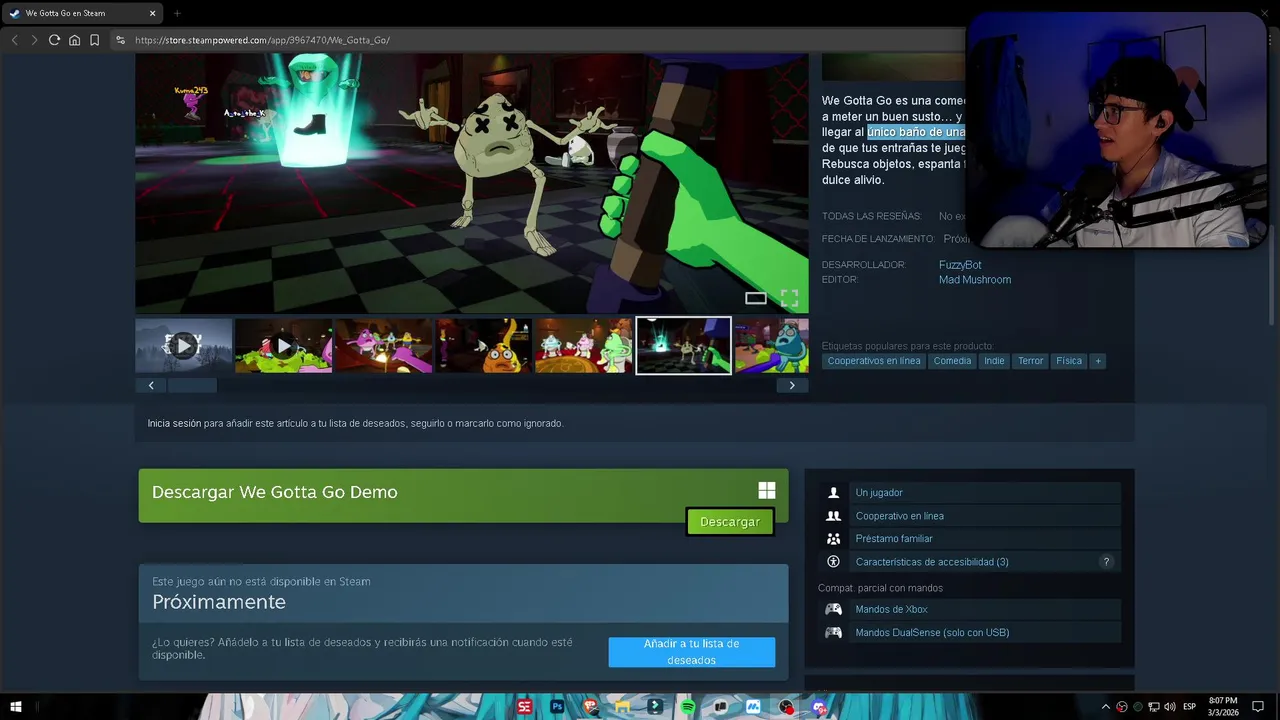Click the online co-op people icon
Screen dimensions: 1280x720
pyautogui.click(x=833, y=516)
